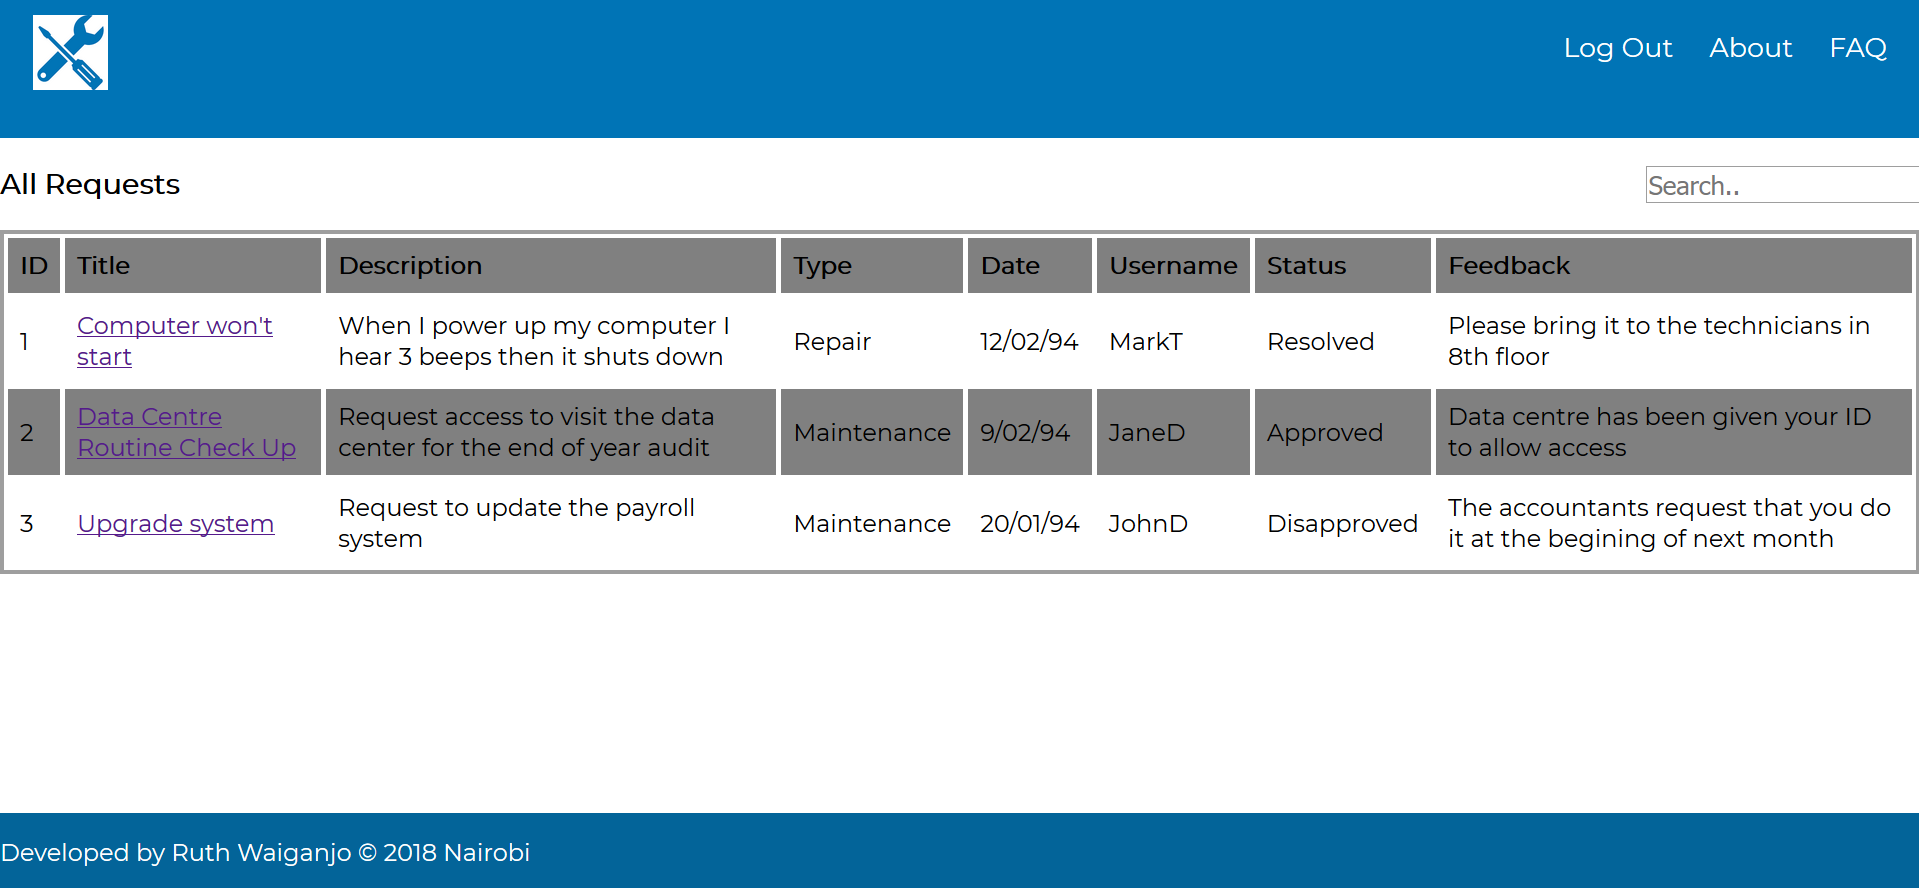Open the About page

1750,48
